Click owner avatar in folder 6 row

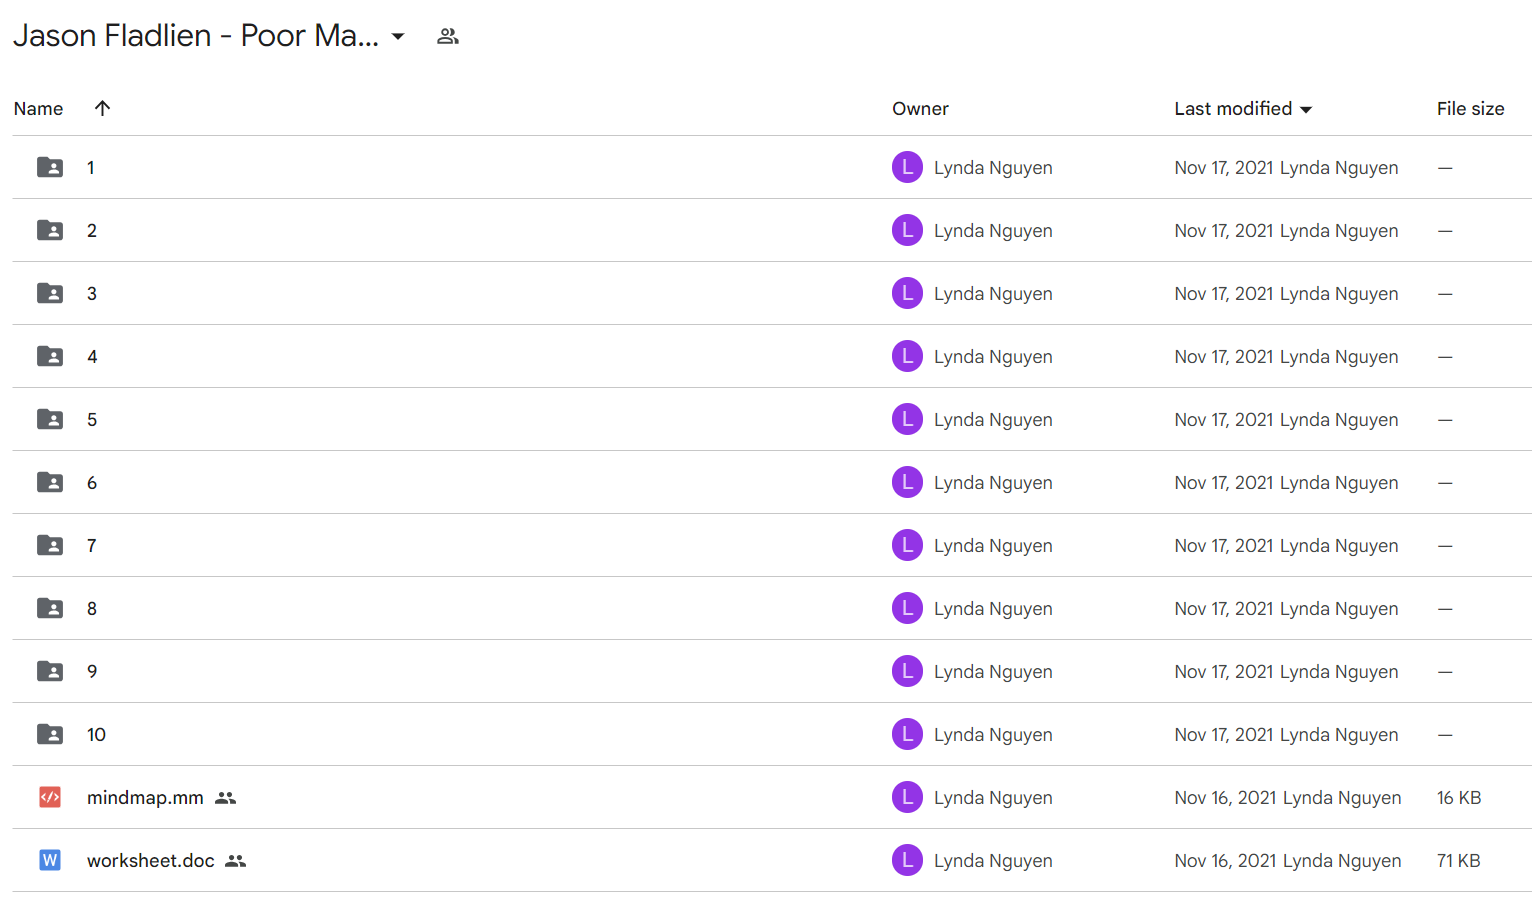pyautogui.click(x=907, y=482)
